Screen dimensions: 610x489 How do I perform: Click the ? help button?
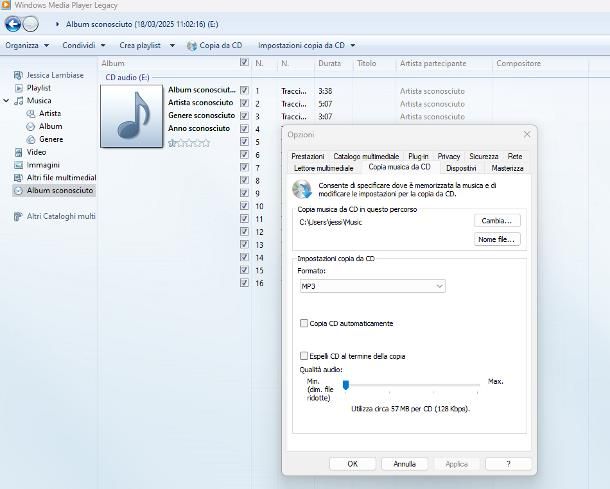508,464
